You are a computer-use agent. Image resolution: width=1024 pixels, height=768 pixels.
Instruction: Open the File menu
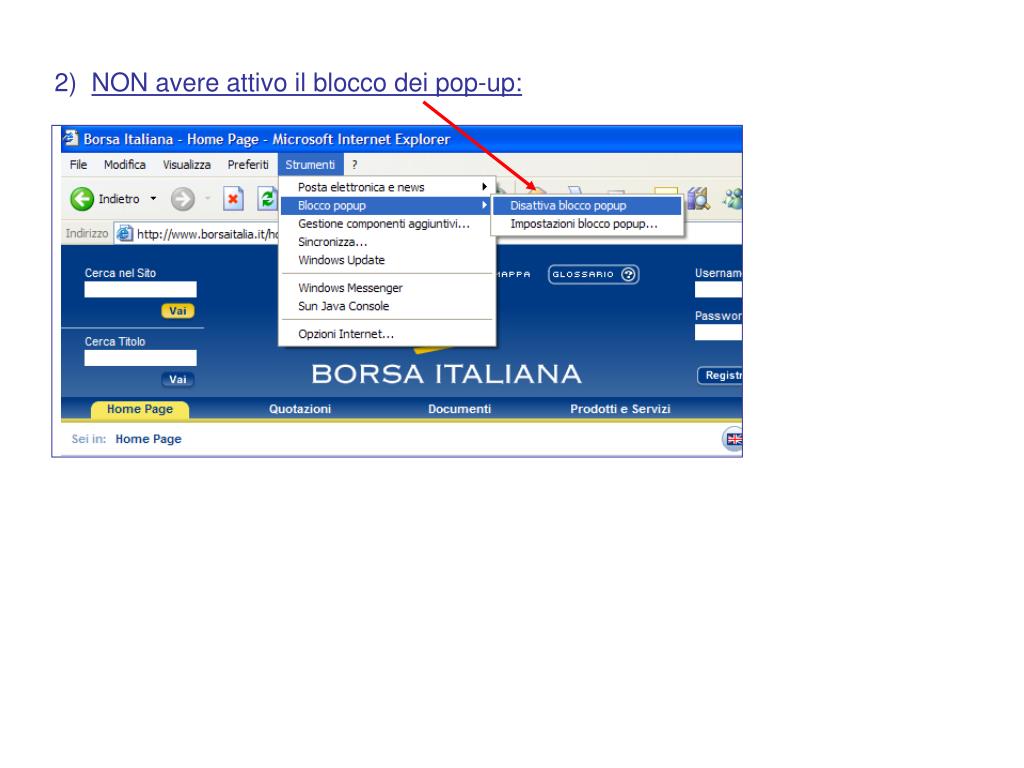(x=78, y=165)
